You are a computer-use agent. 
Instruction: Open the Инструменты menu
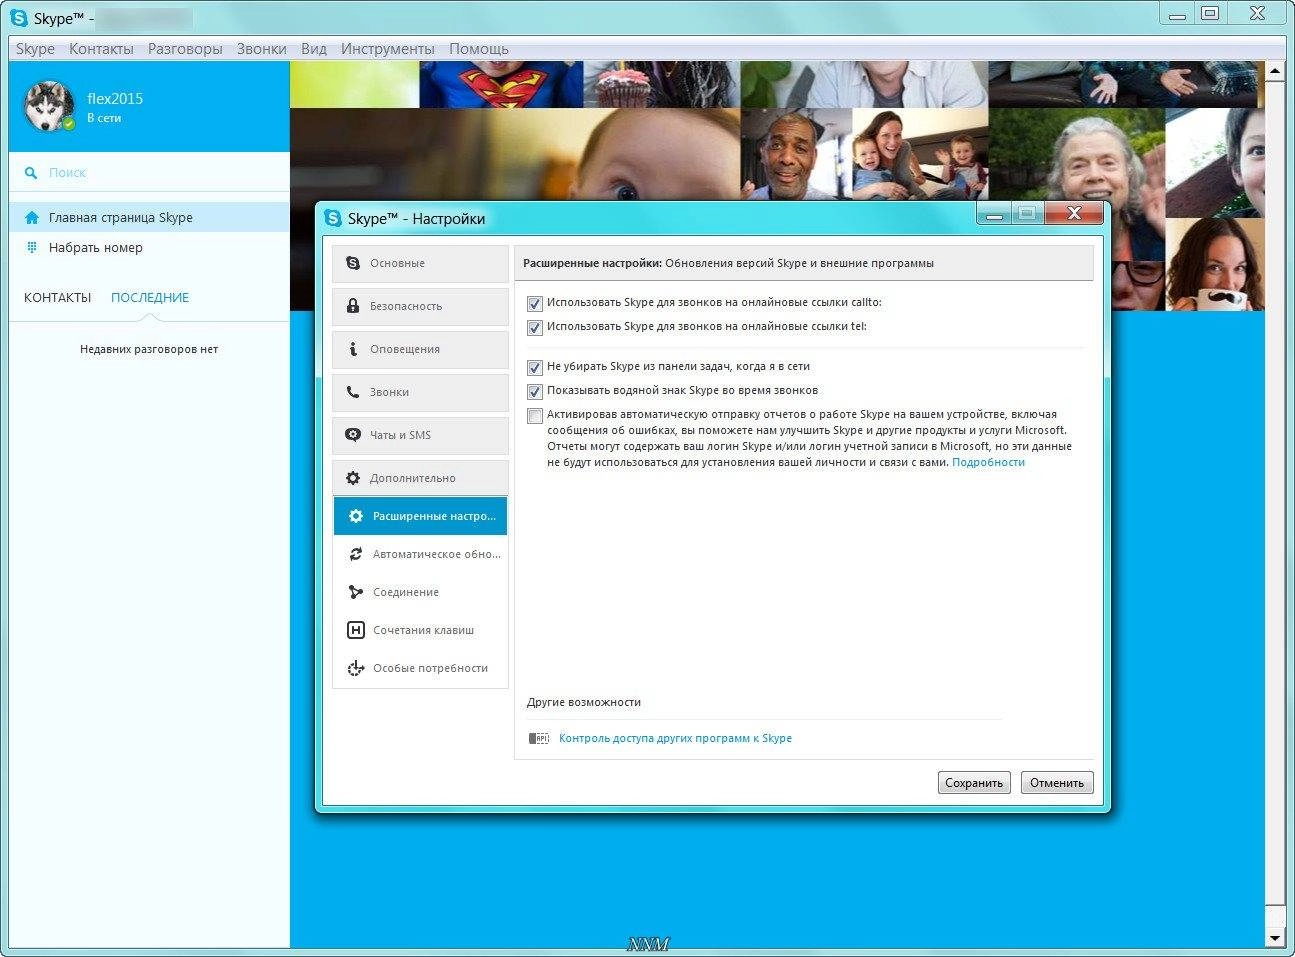pos(388,48)
